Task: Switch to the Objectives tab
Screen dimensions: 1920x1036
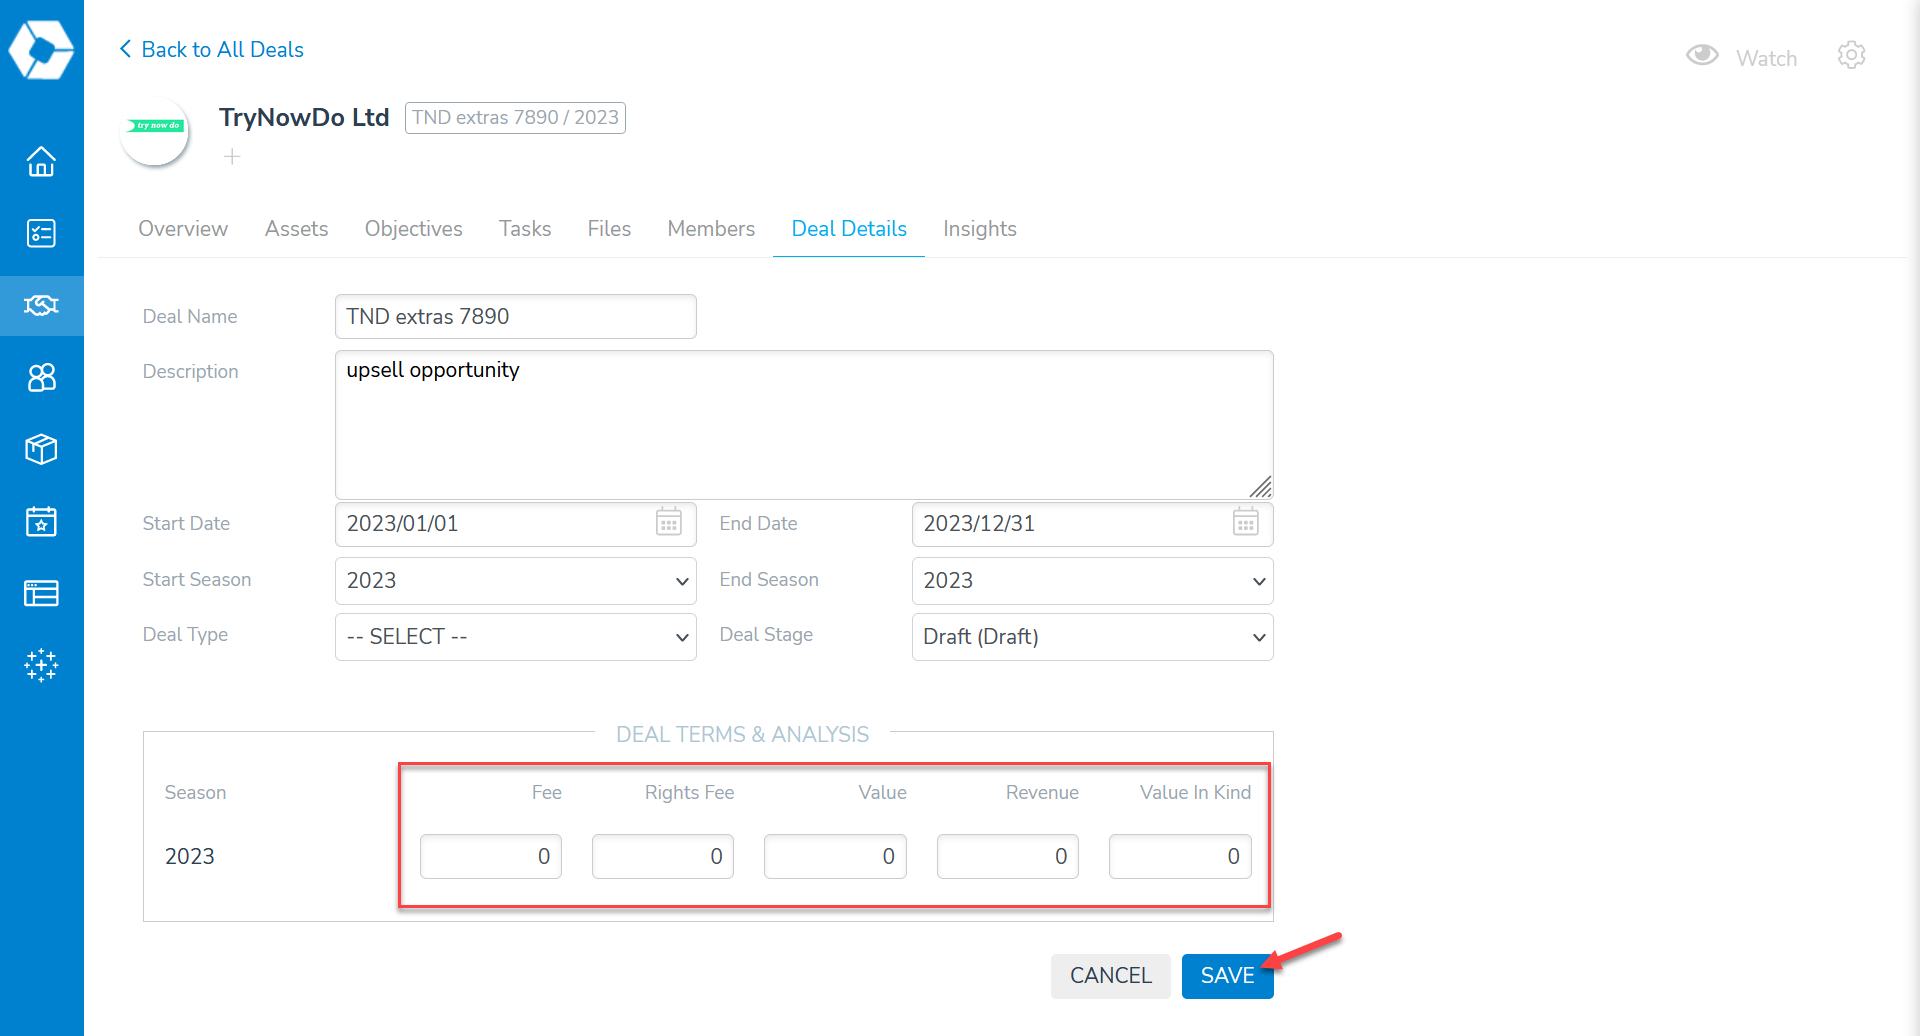Action: 413,229
